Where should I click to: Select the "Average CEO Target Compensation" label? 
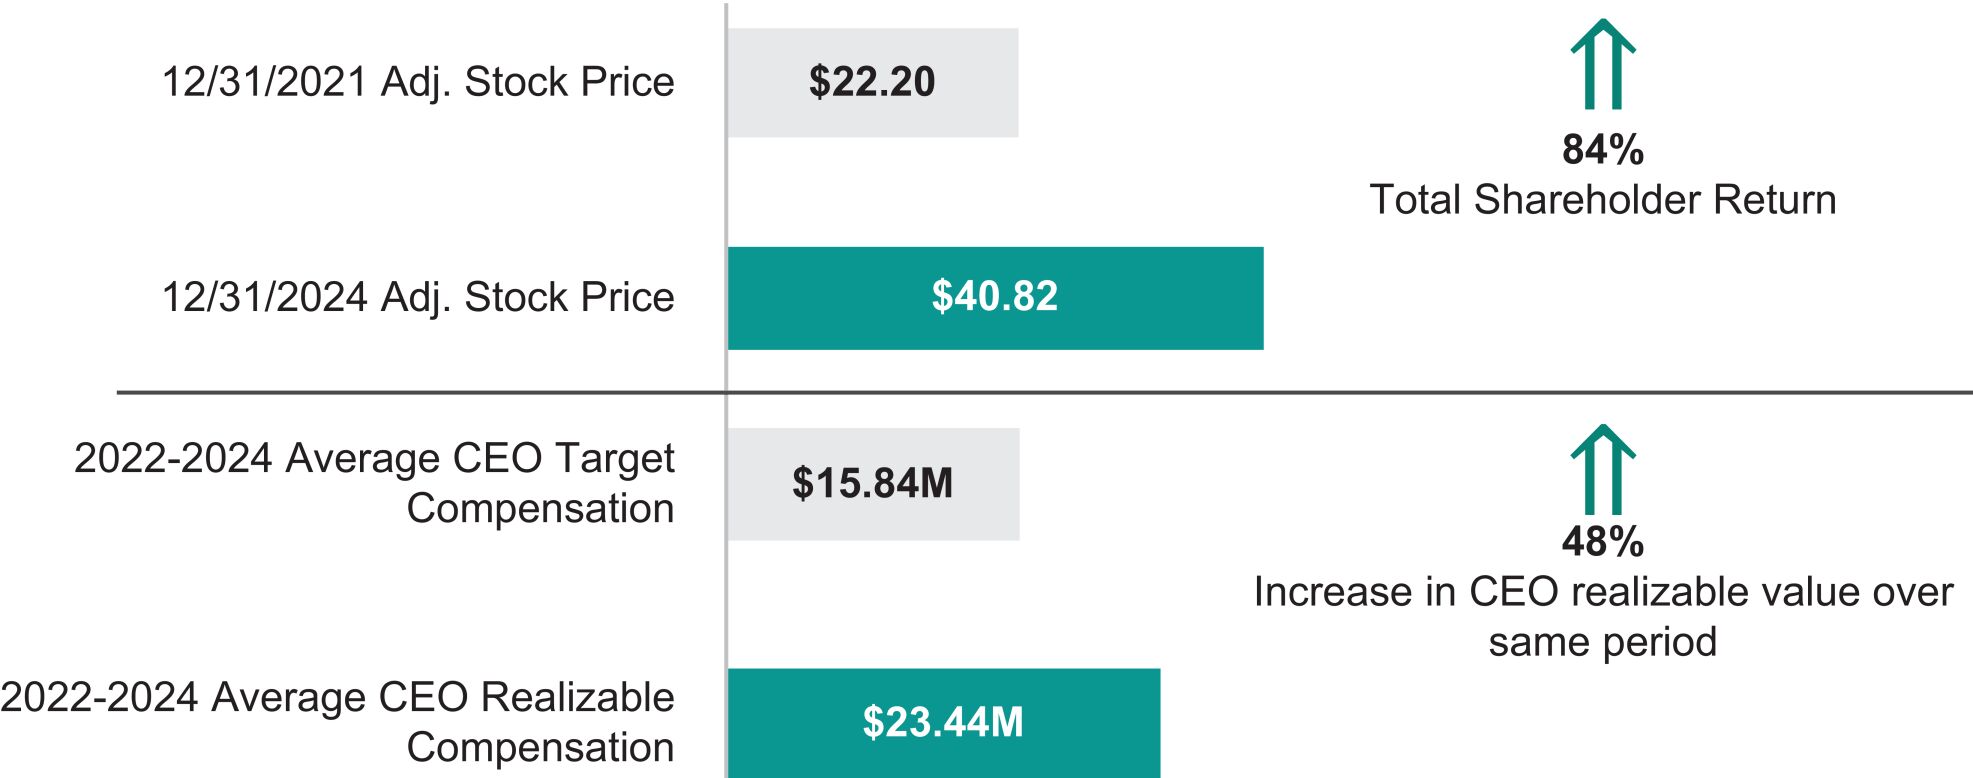click(x=374, y=483)
